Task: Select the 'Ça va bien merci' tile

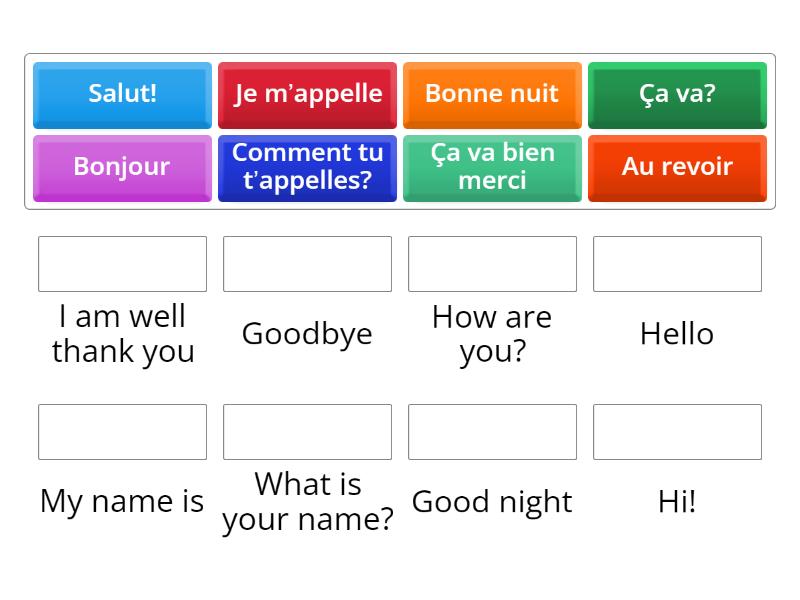Action: pyautogui.click(x=492, y=167)
